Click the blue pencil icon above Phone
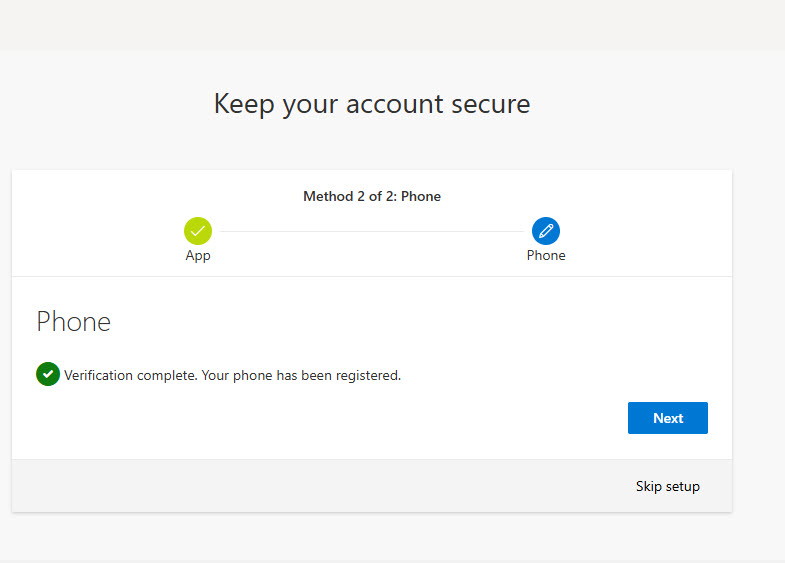The width and height of the screenshot is (785, 563). click(546, 231)
